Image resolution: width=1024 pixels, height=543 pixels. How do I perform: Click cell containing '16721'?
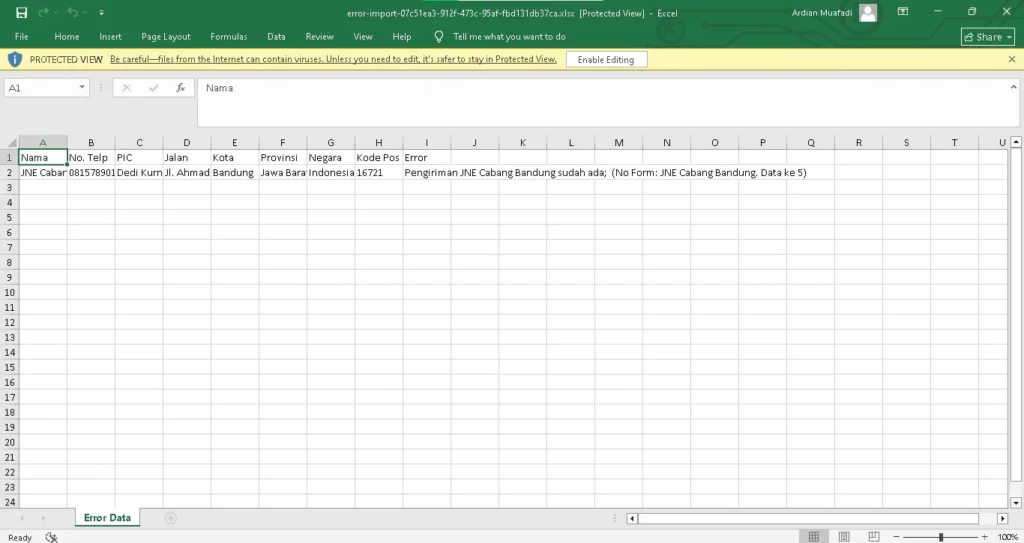click(x=379, y=173)
